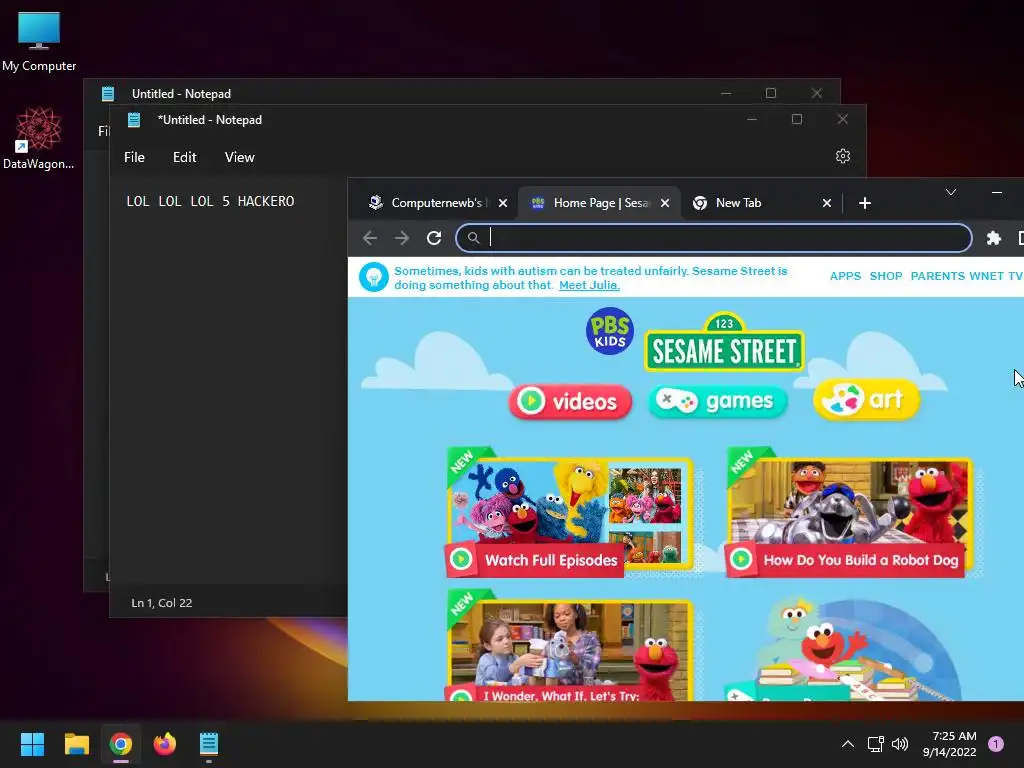Open a new Chrome tab
This screenshot has height=768, width=1024.
tap(865, 203)
